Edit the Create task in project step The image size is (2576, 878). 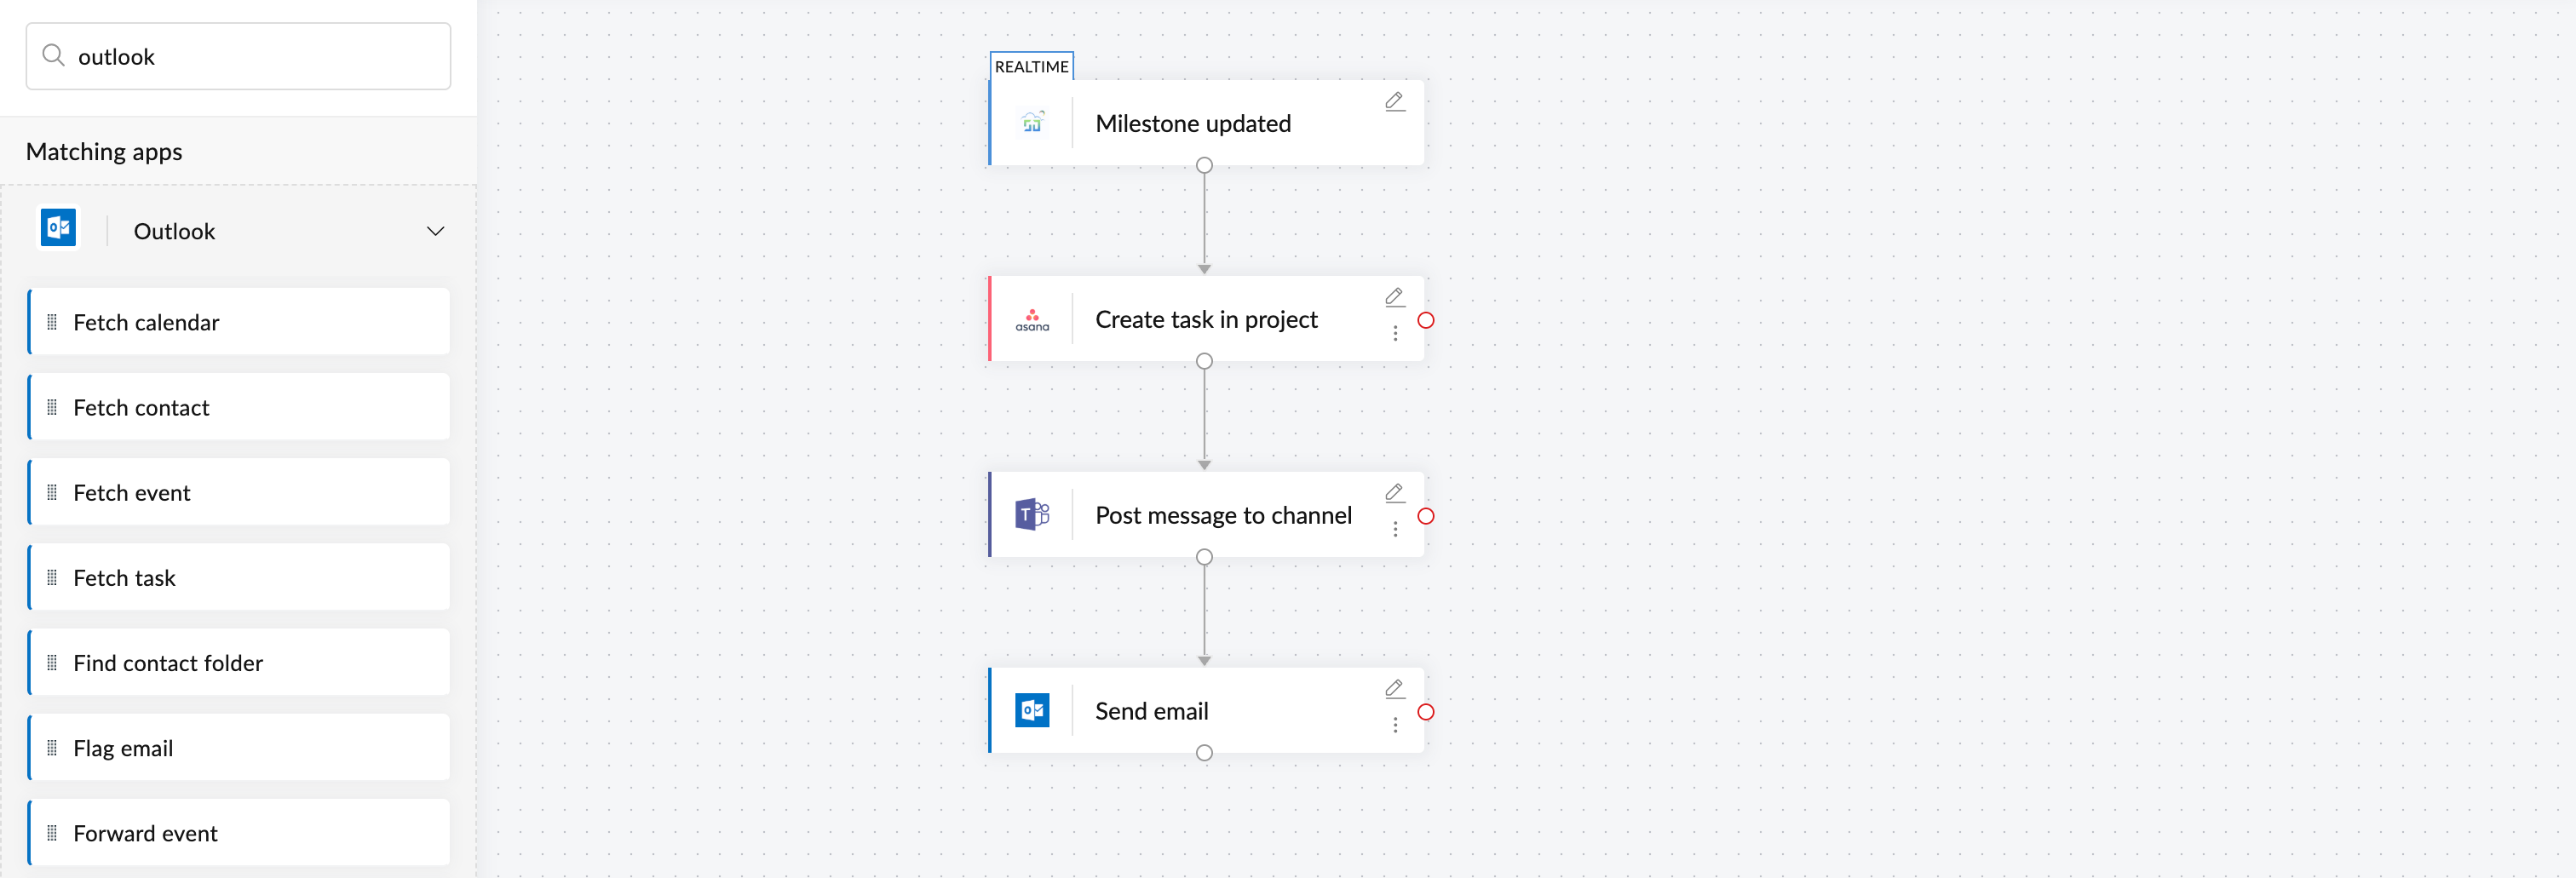[1394, 297]
